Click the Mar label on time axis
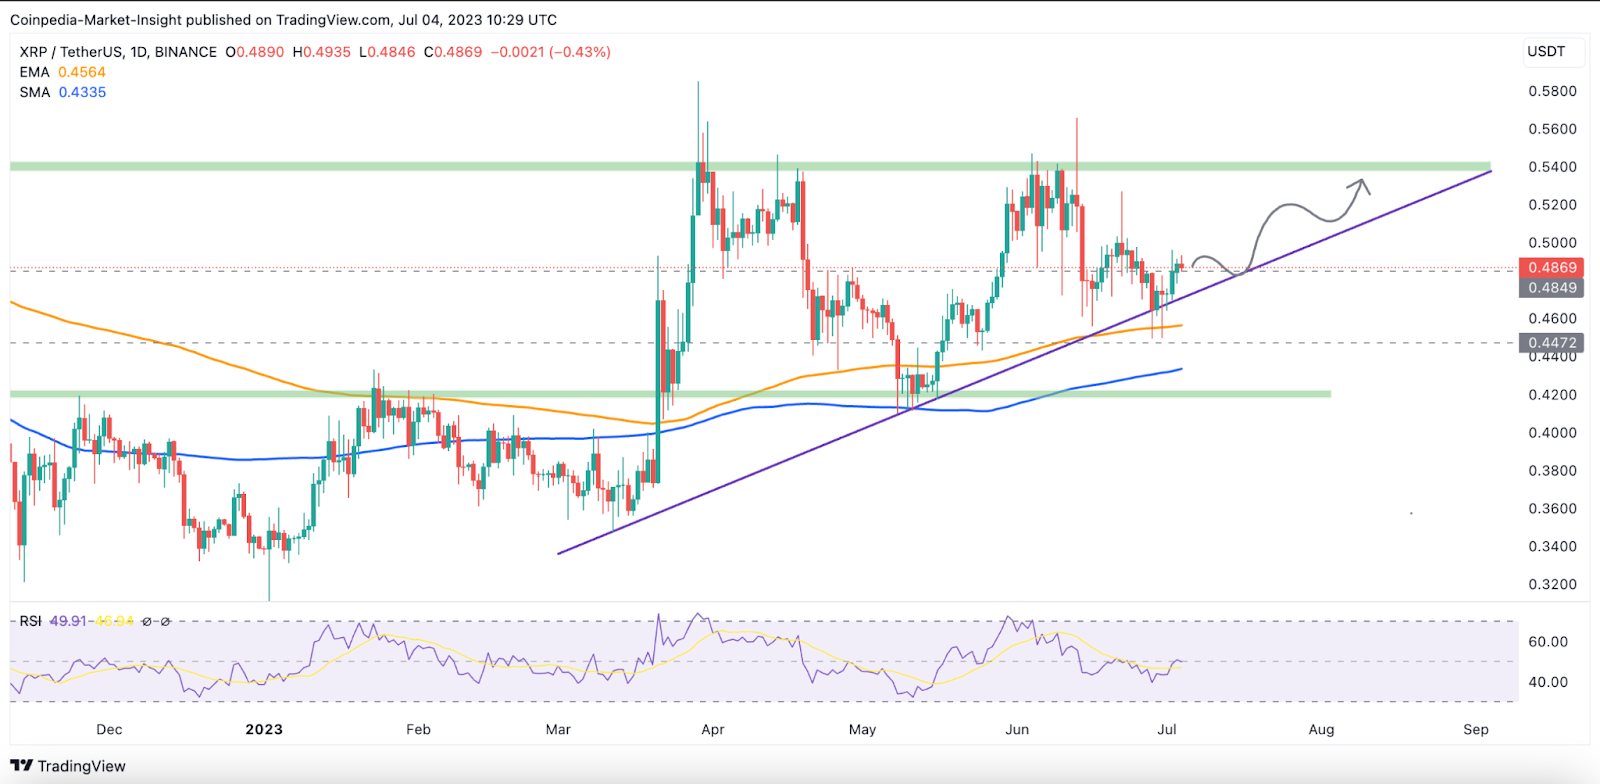 558,730
